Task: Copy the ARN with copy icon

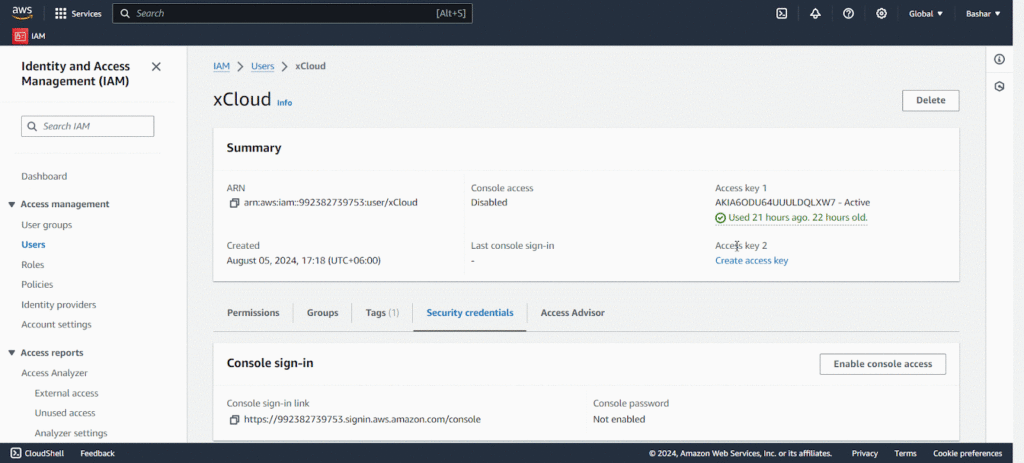Action: click(x=234, y=203)
